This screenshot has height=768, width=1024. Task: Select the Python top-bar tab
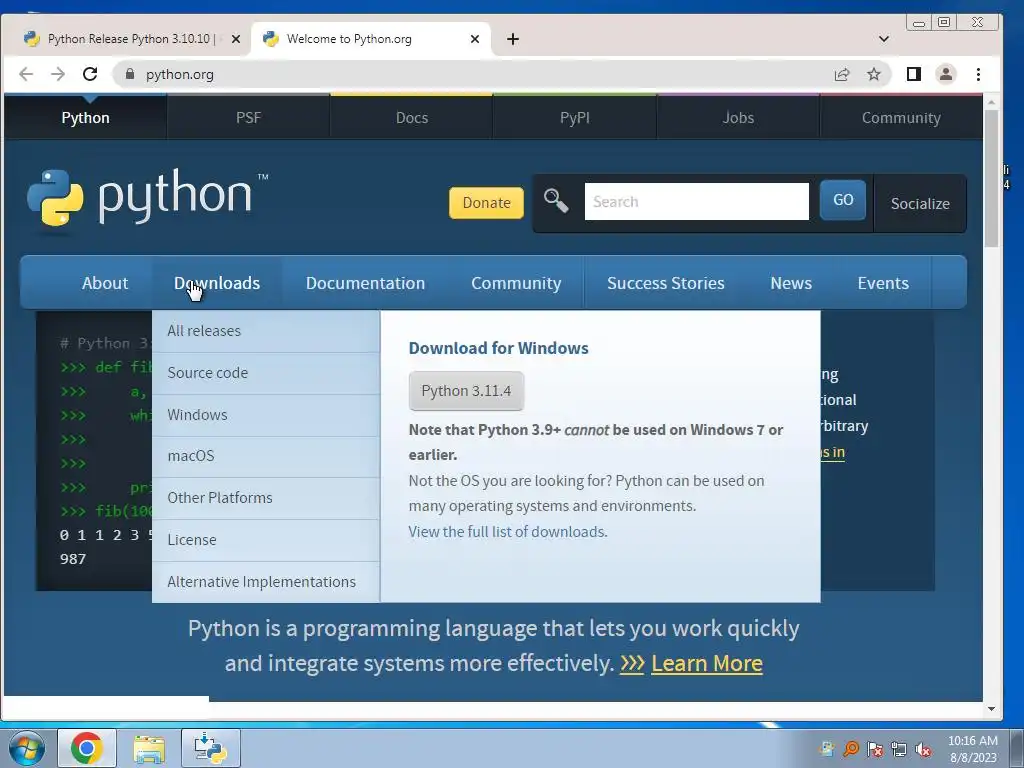(86, 118)
